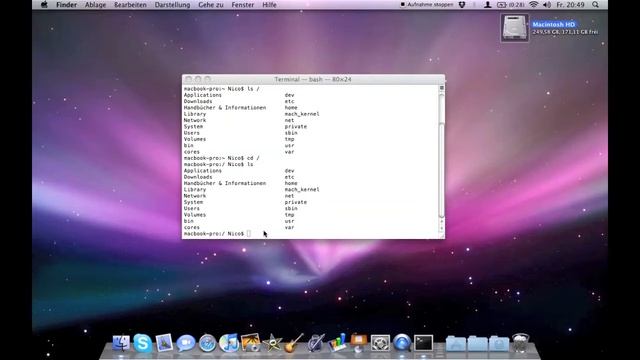Viewport: 640px width, 360px height.
Task: Click the Terminal minimize button
Action: tap(198, 79)
